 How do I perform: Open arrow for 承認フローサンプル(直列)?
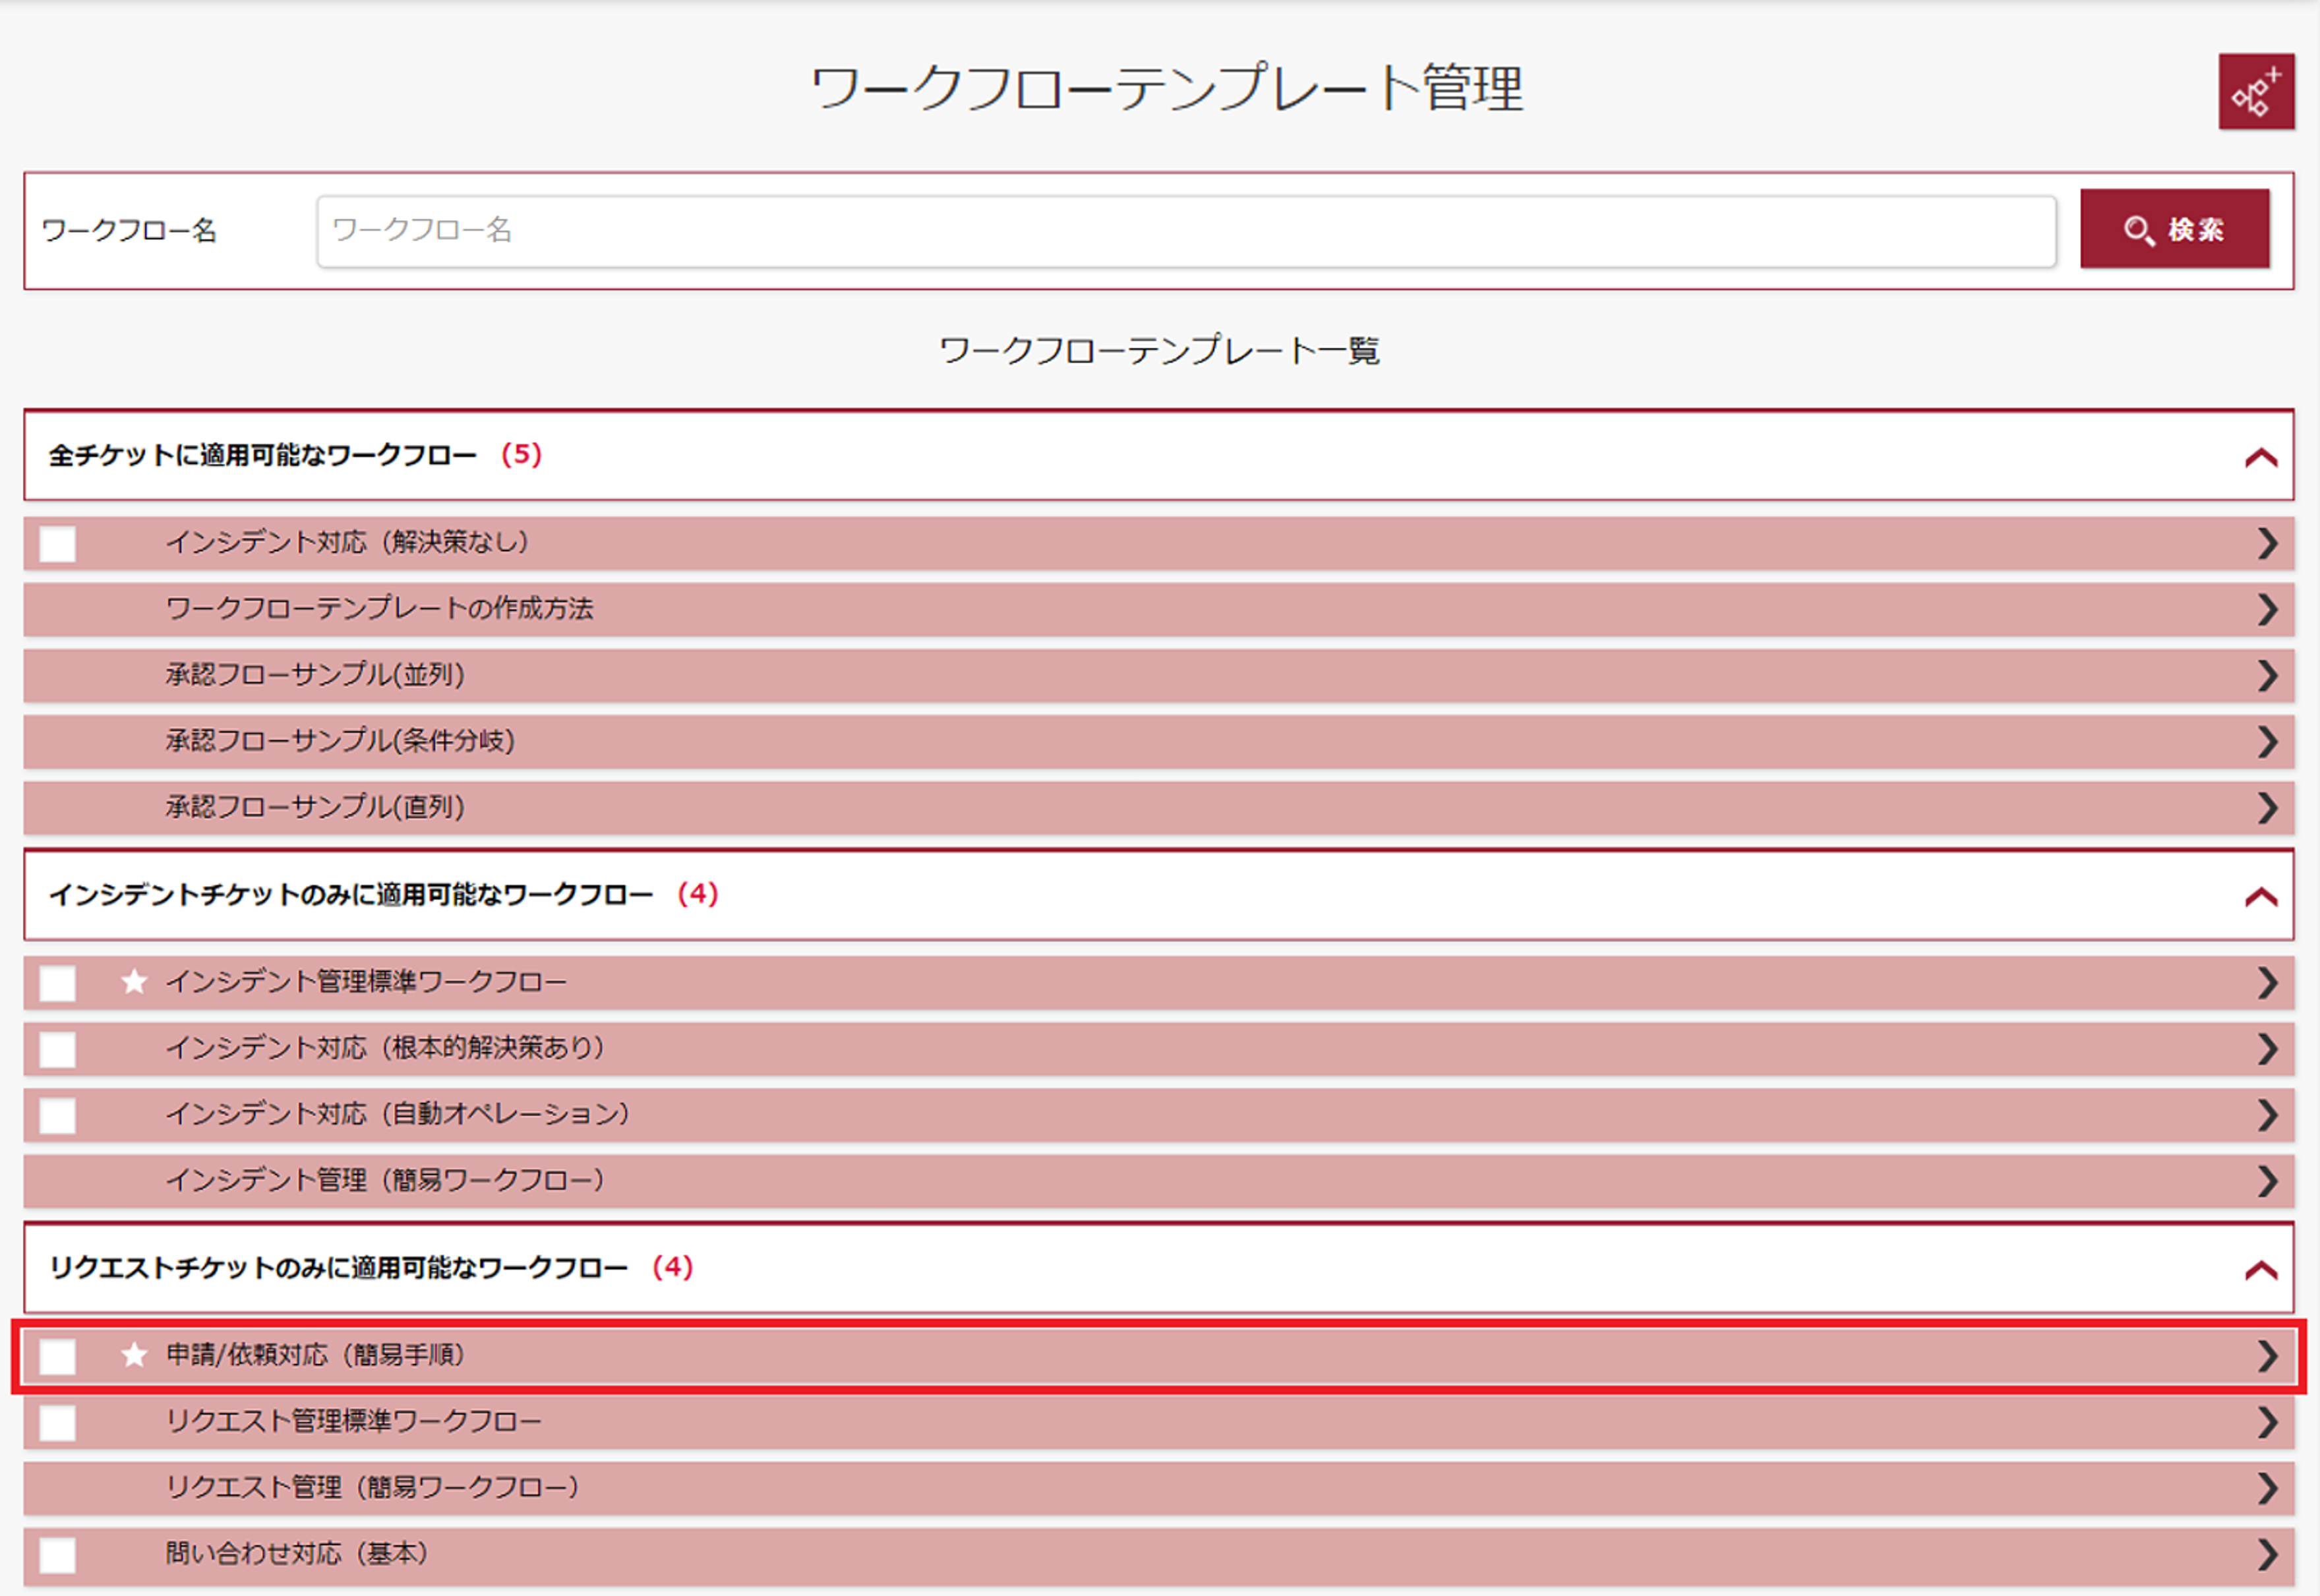click(2267, 807)
